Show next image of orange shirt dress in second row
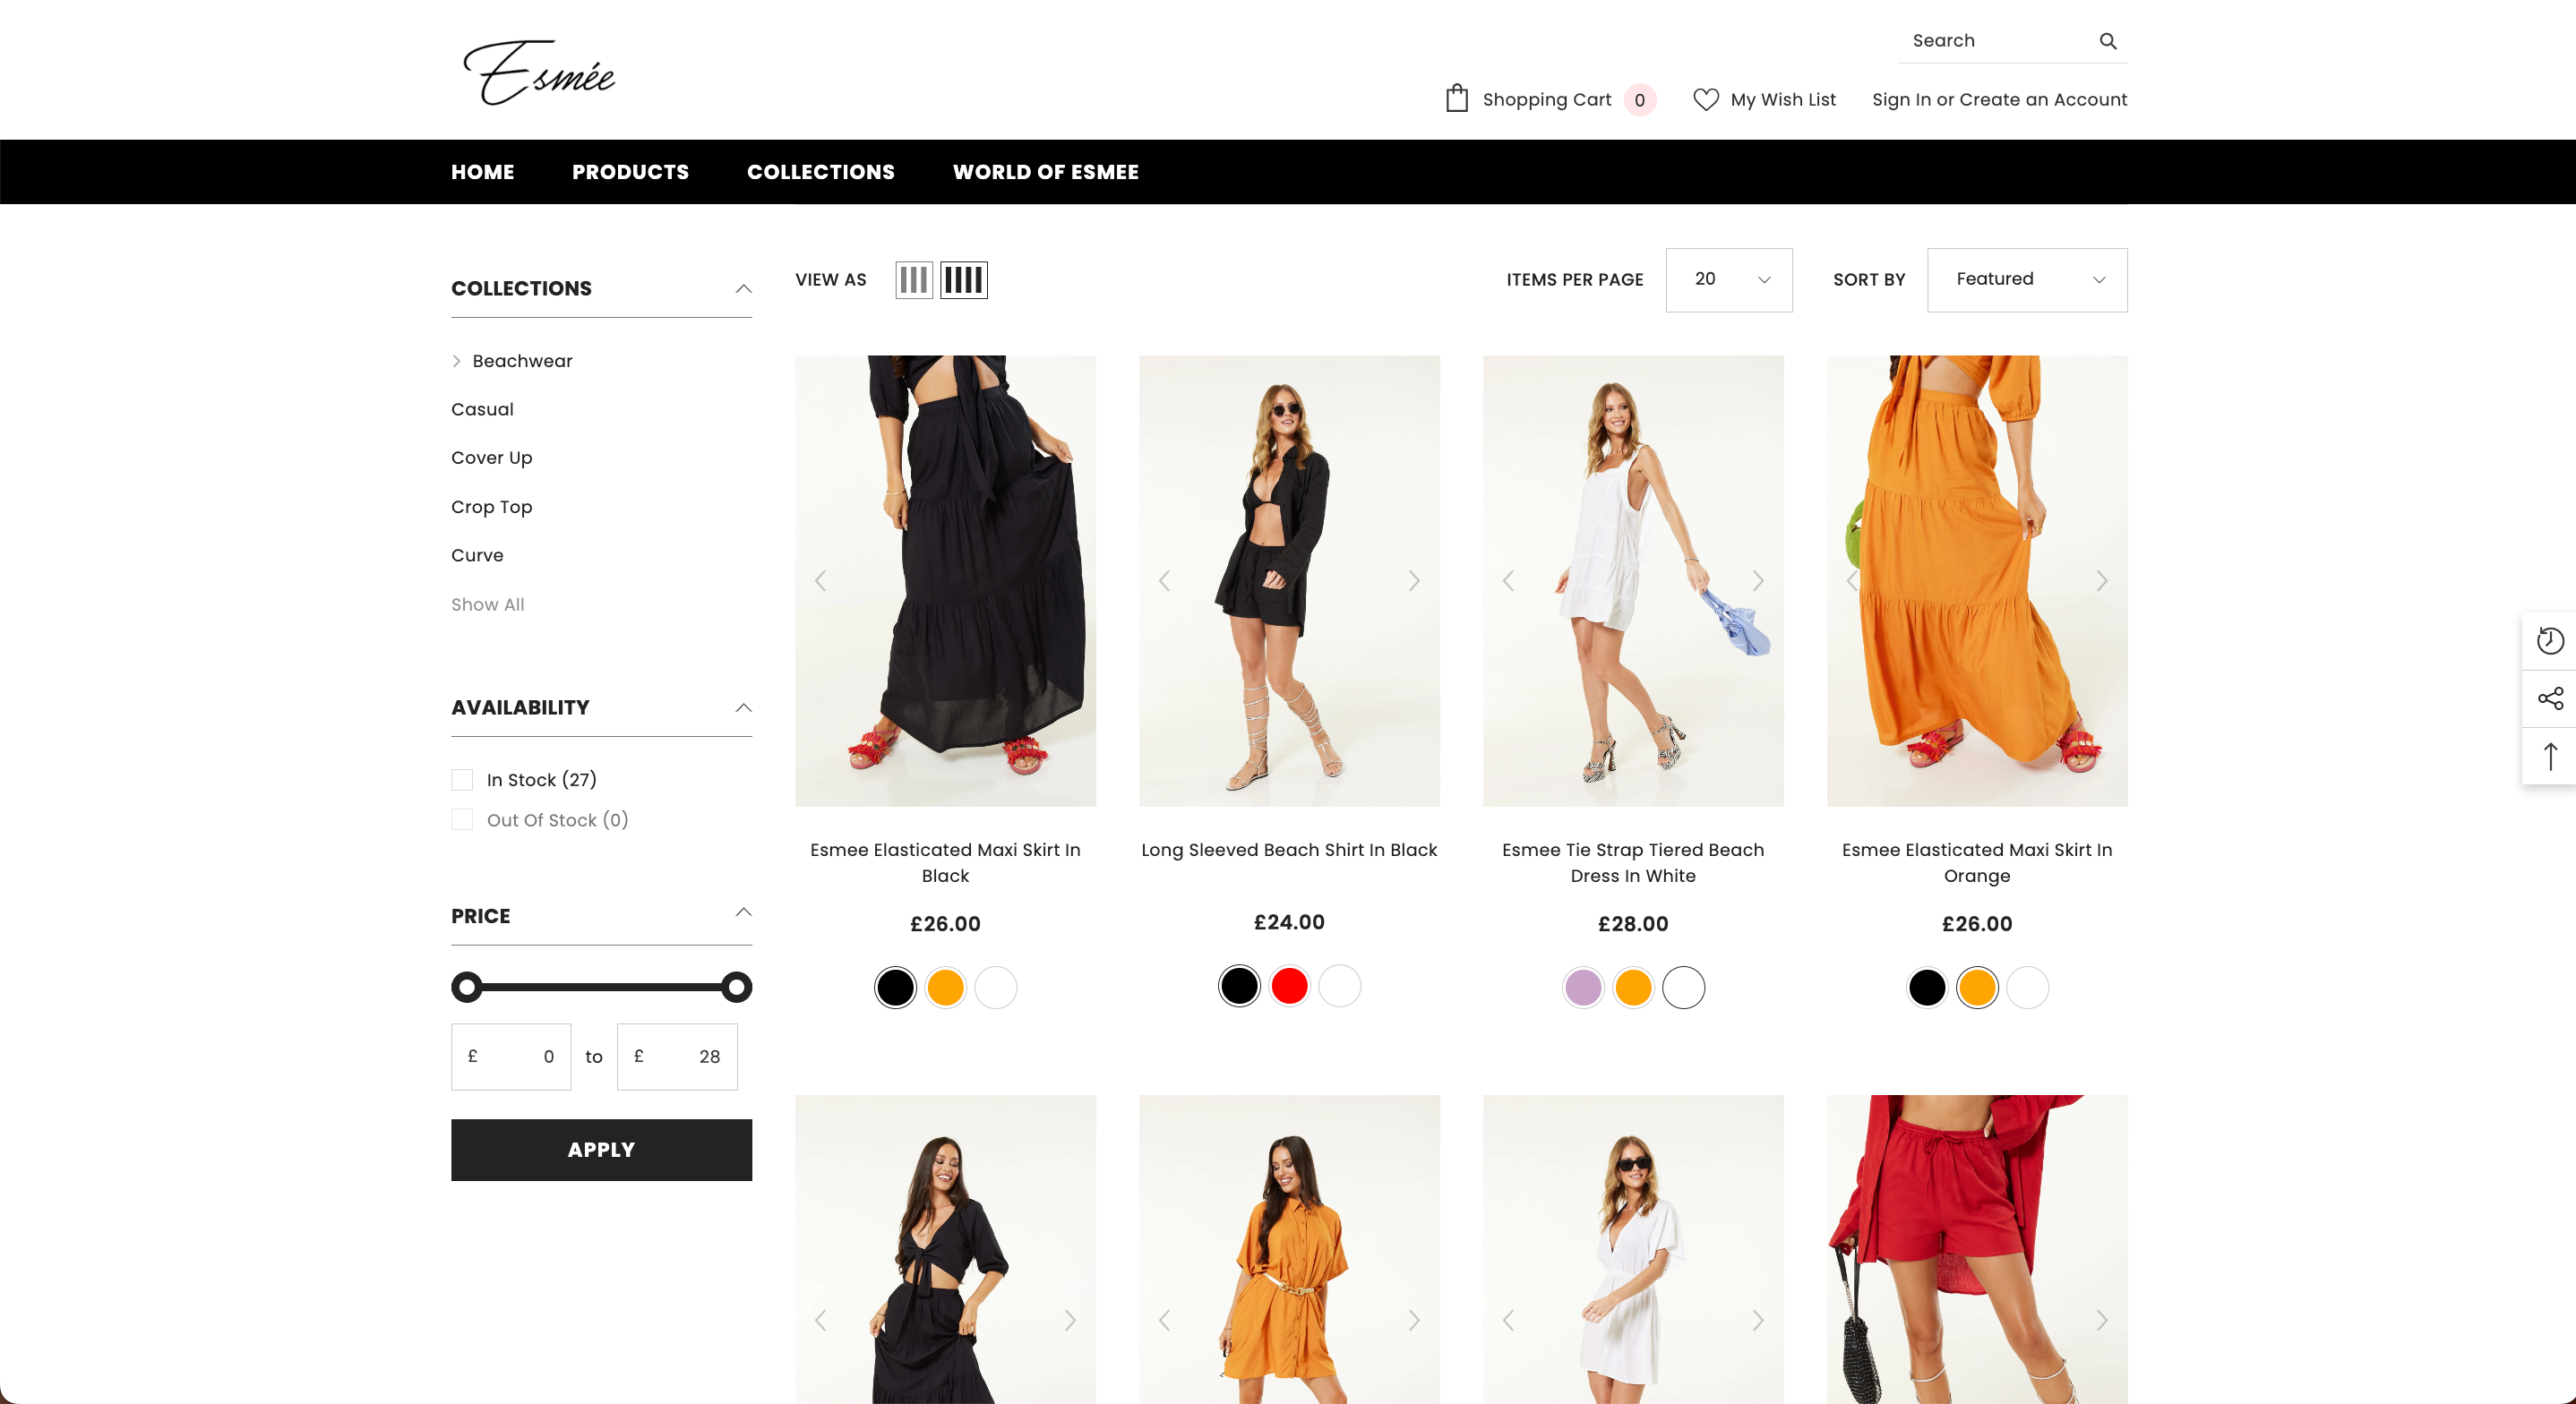 tap(1414, 1320)
